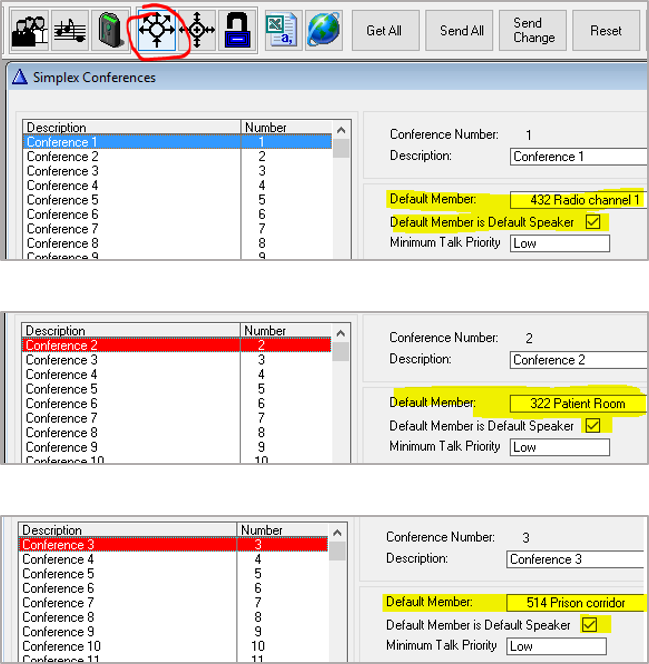The height and width of the screenshot is (664, 649).
Task: Click the Send All button
Action: coord(459,30)
